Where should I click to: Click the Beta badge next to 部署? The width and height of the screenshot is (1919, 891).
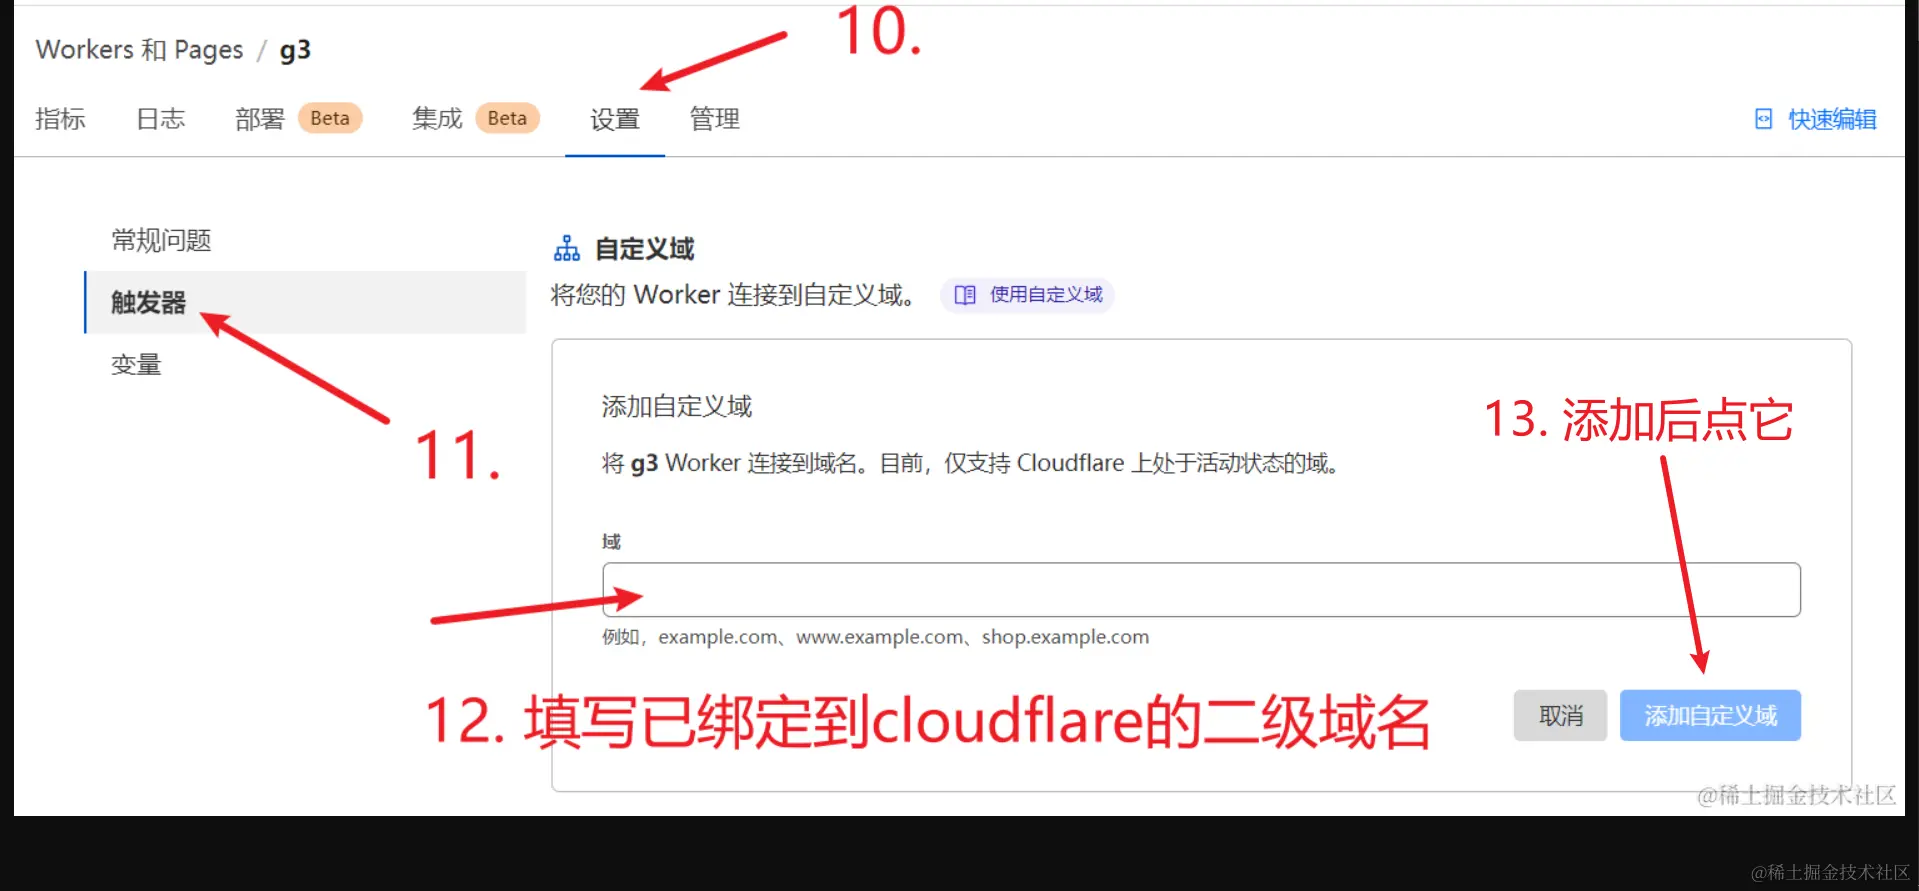330,118
